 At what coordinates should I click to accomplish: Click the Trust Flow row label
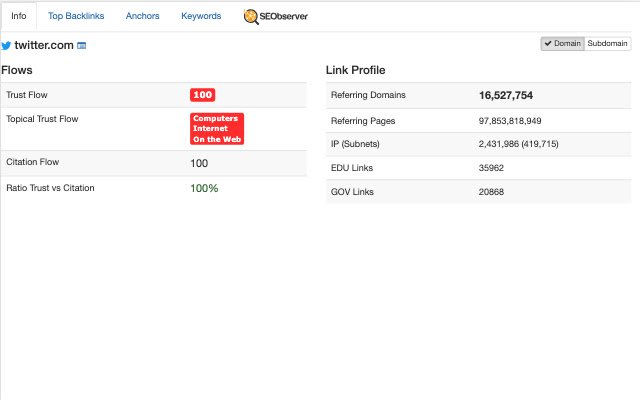coord(27,95)
